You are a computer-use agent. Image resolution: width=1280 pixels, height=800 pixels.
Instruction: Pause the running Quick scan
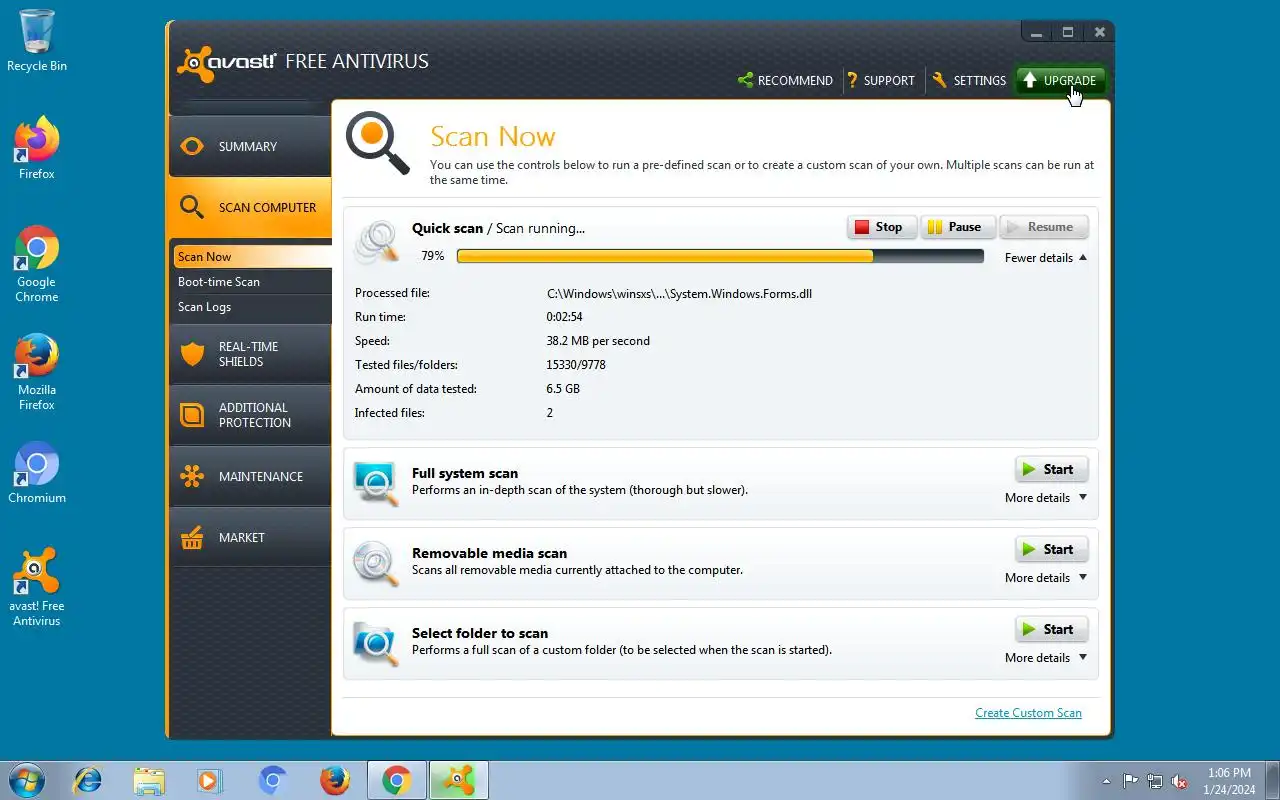coord(957,227)
